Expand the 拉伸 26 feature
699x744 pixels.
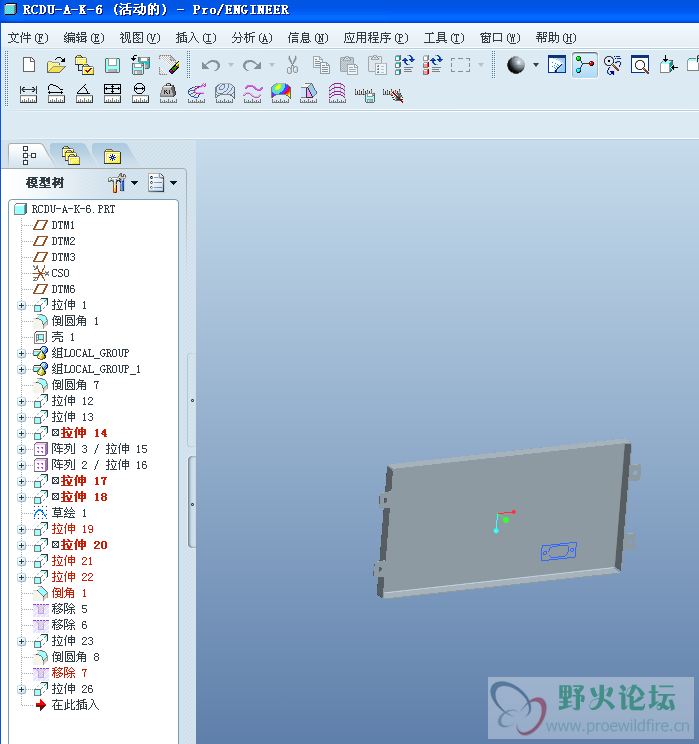pyautogui.click(x=21, y=689)
